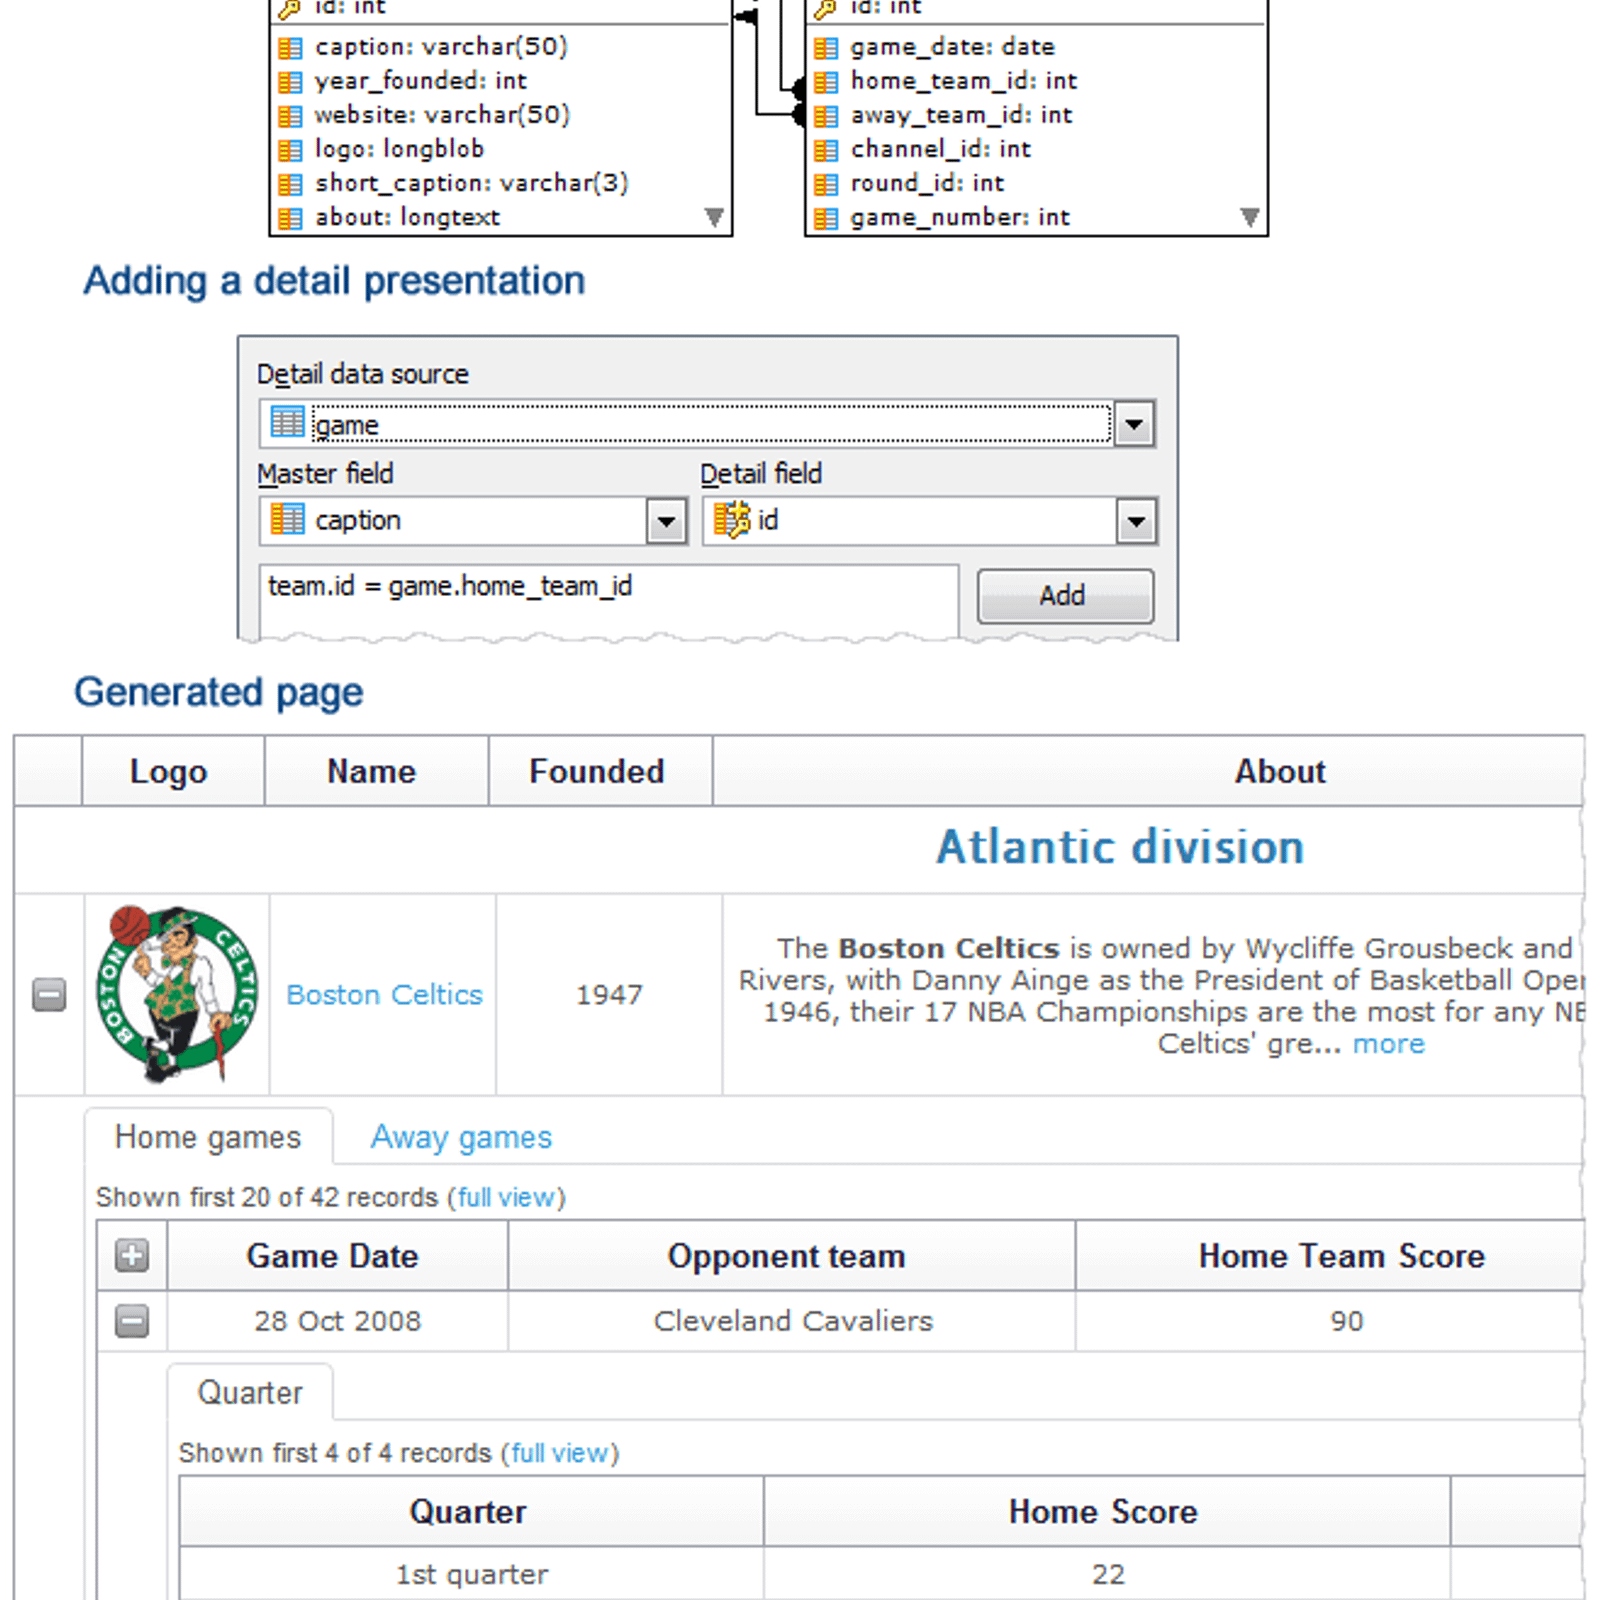Click the Opponent team column header
The width and height of the screenshot is (1600, 1600).
tap(791, 1255)
